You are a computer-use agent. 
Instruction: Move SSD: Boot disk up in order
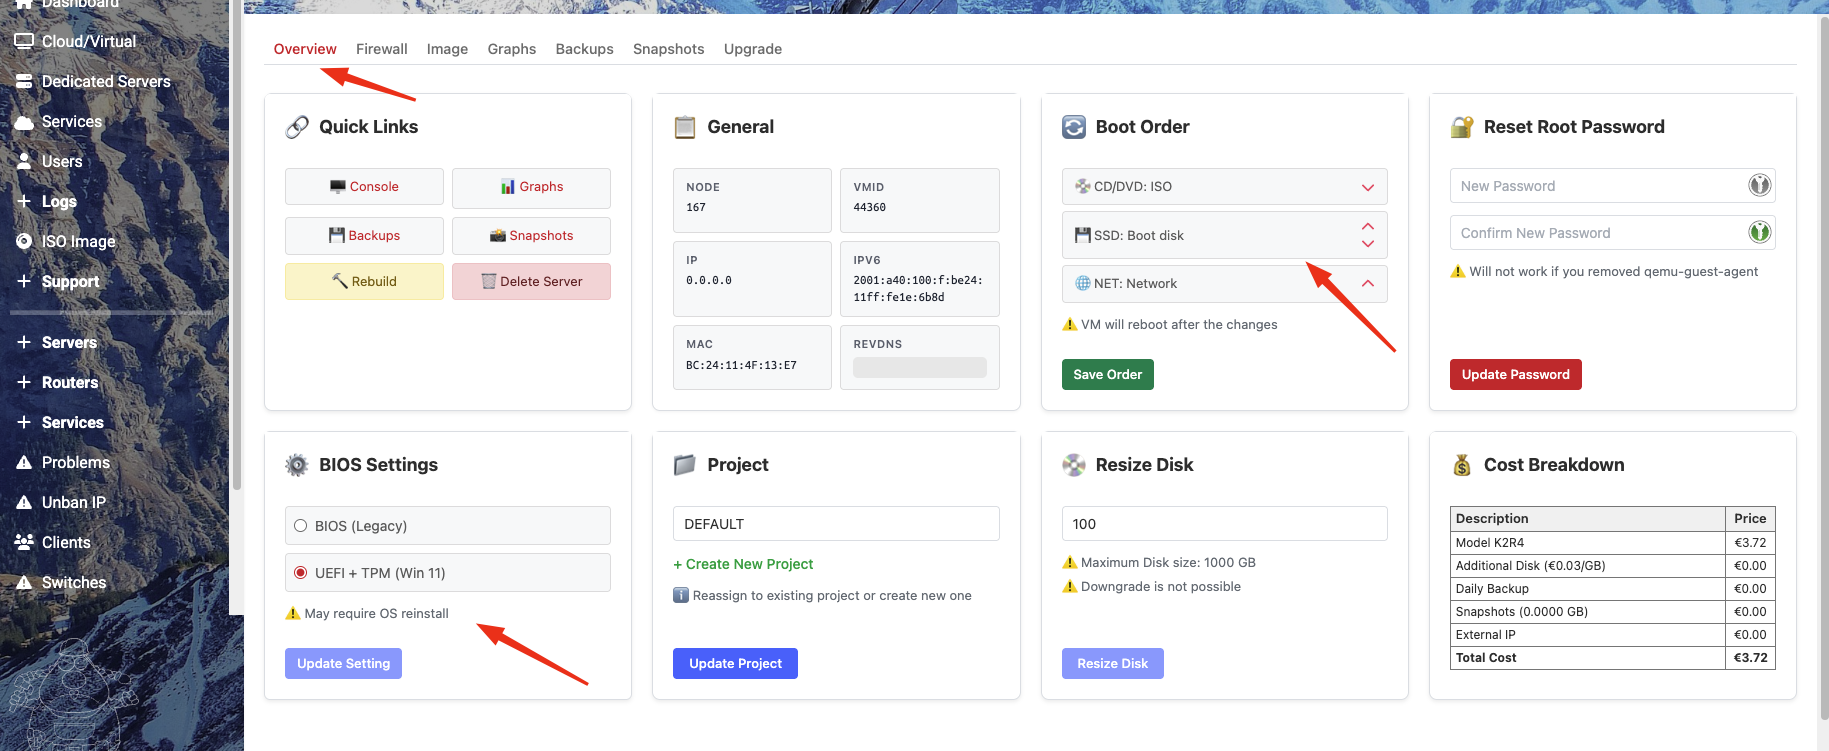[x=1367, y=227]
